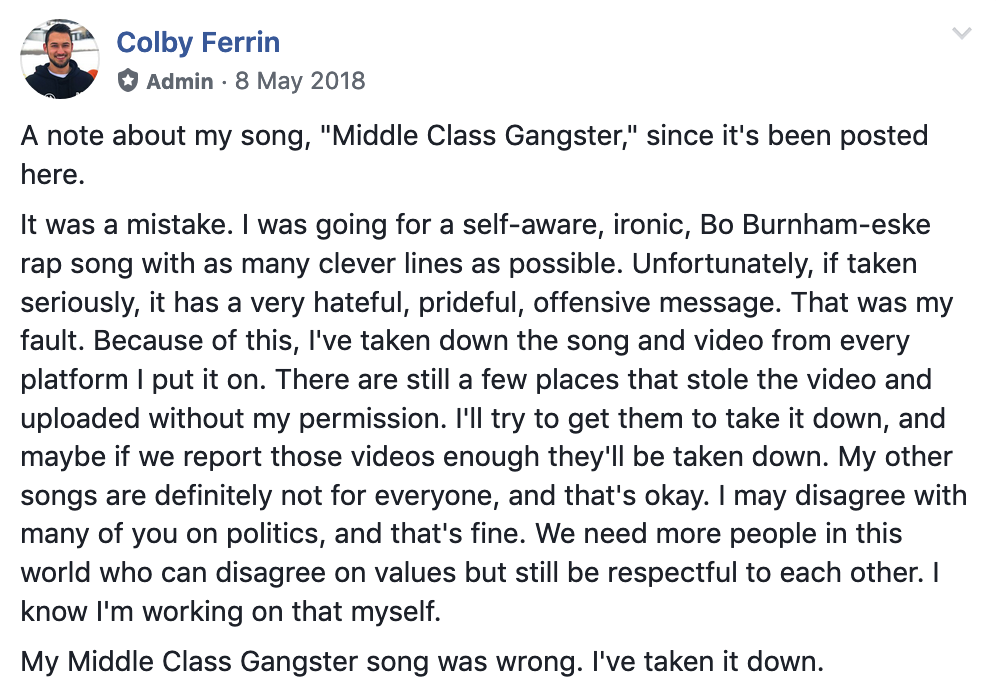Open the post options chevron menu
Screen dimensions: 996x694
(962, 33)
